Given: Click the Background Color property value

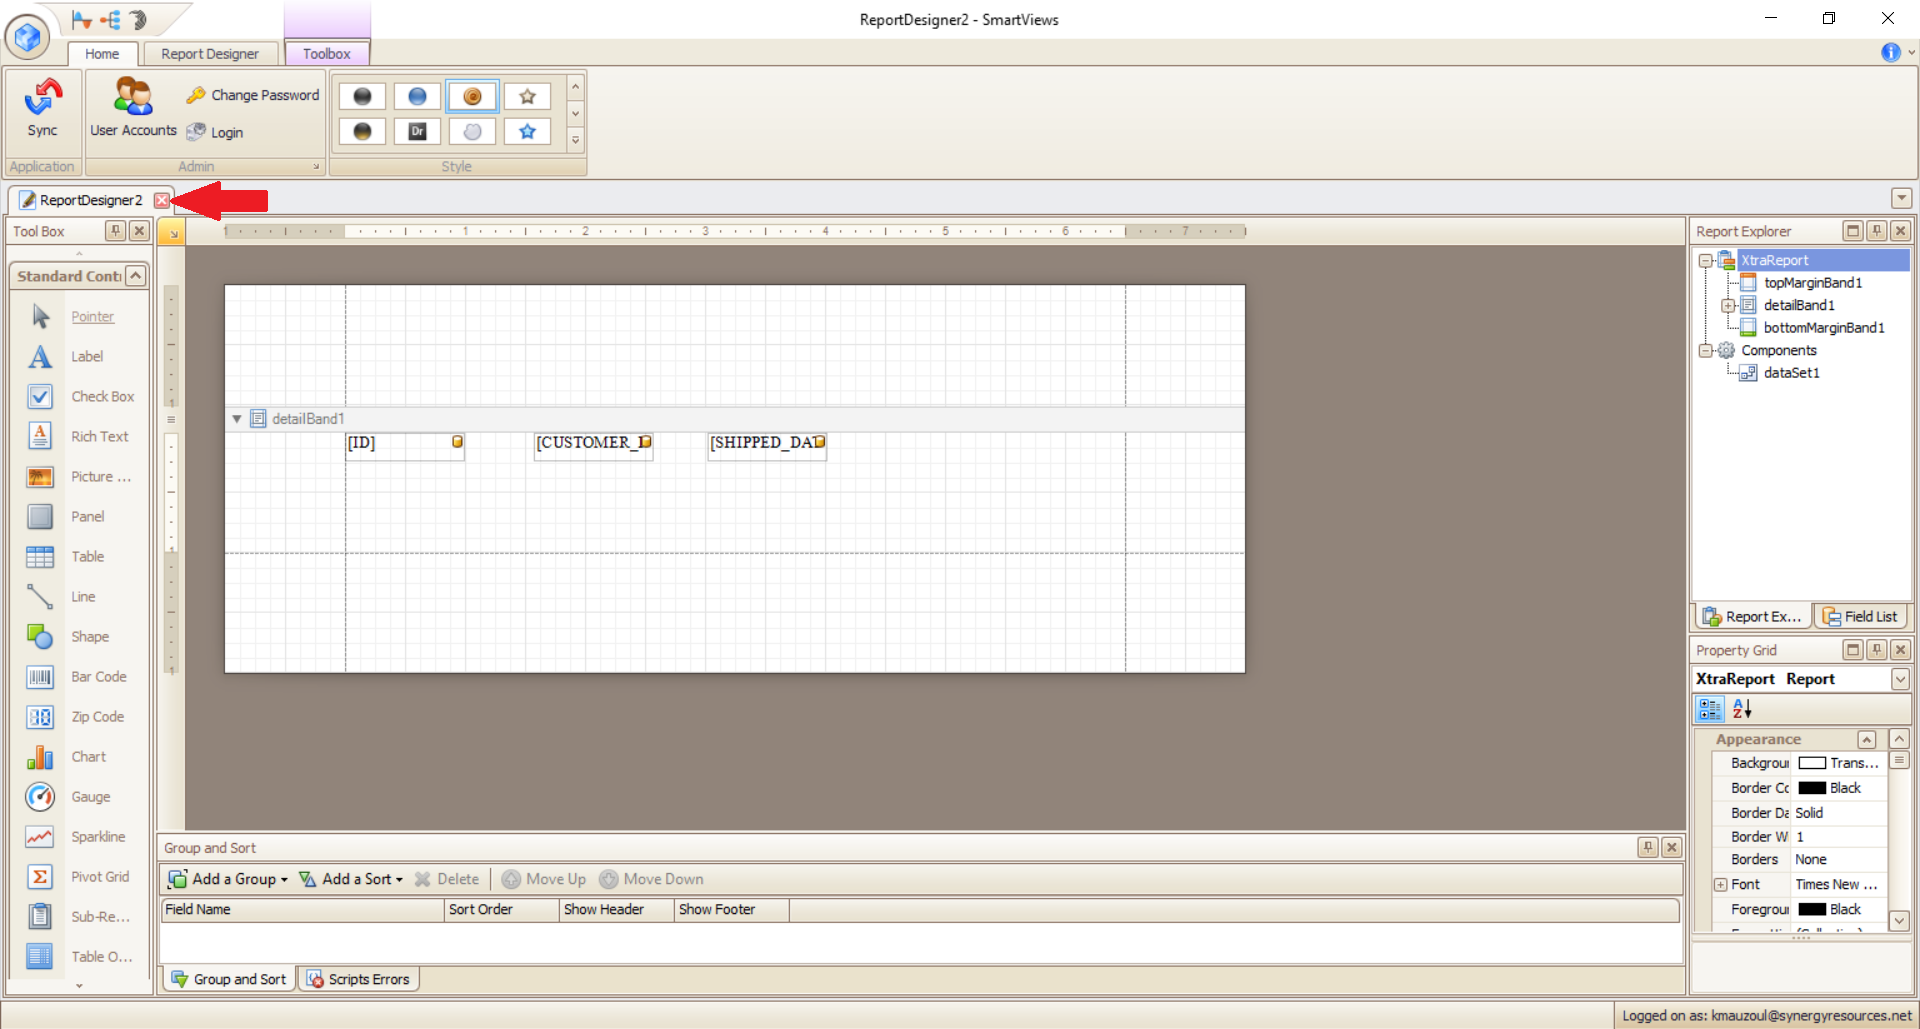Looking at the screenshot, I should [1839, 763].
